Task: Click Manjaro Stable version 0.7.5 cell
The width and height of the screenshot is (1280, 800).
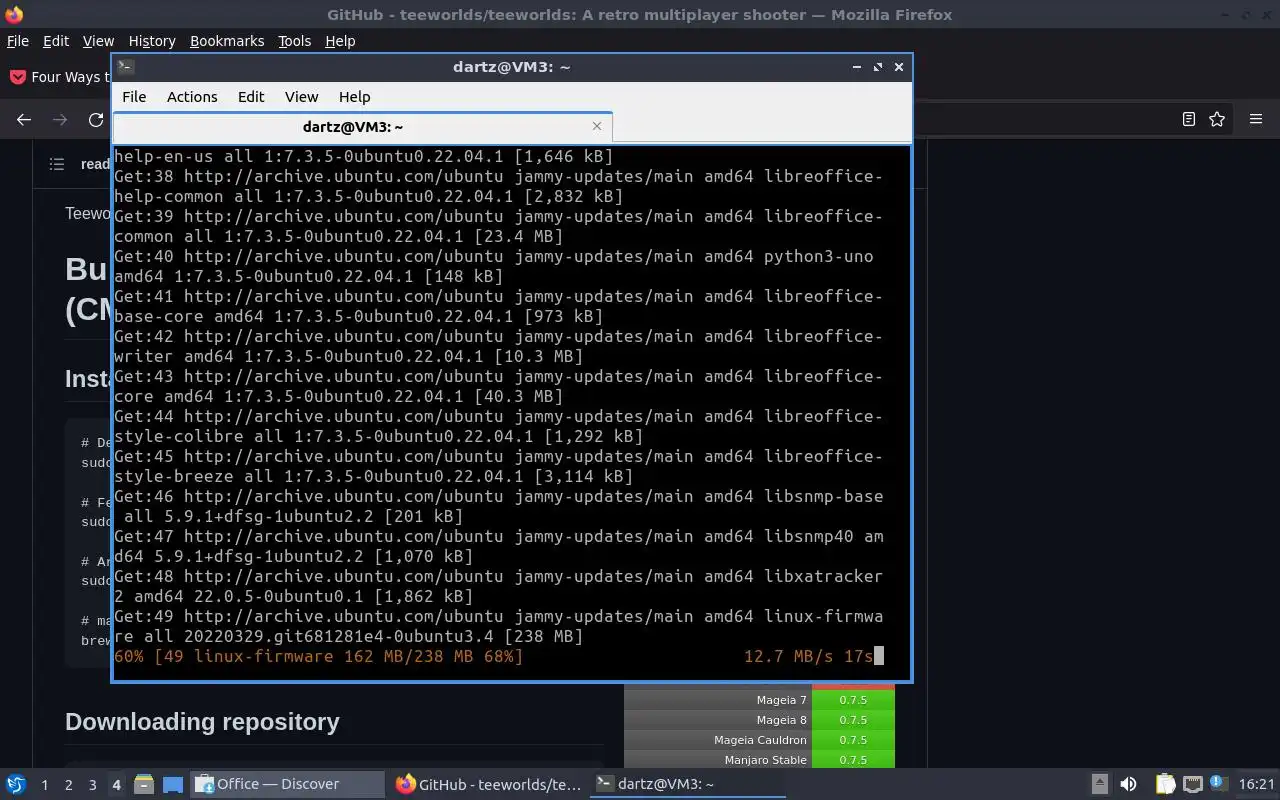Action: point(853,760)
